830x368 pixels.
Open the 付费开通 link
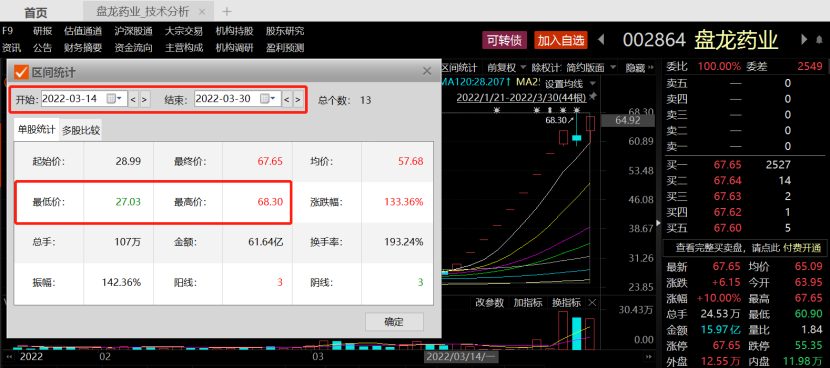pyautogui.click(x=802, y=248)
